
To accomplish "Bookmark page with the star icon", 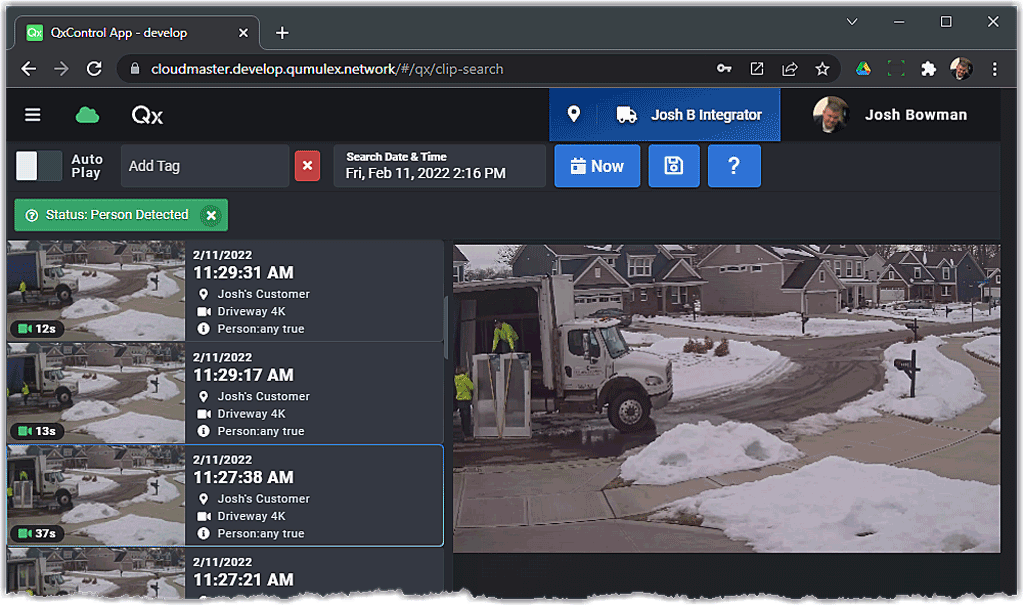I will (x=822, y=69).
